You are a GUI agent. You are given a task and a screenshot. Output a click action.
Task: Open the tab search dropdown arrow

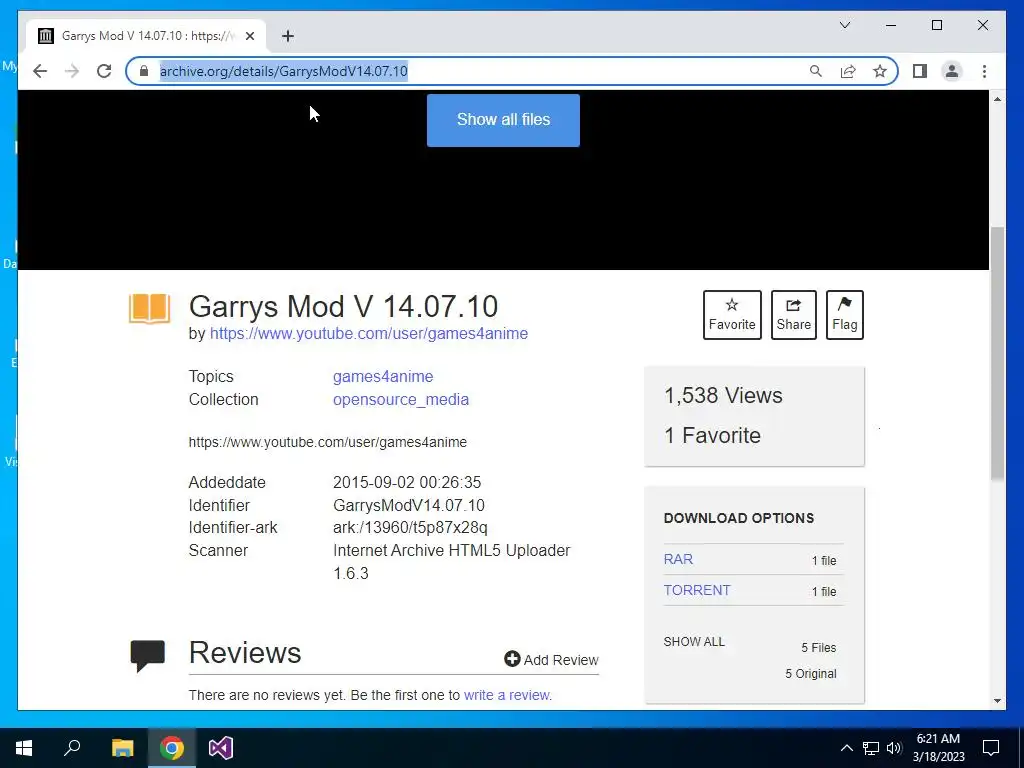[x=844, y=25]
